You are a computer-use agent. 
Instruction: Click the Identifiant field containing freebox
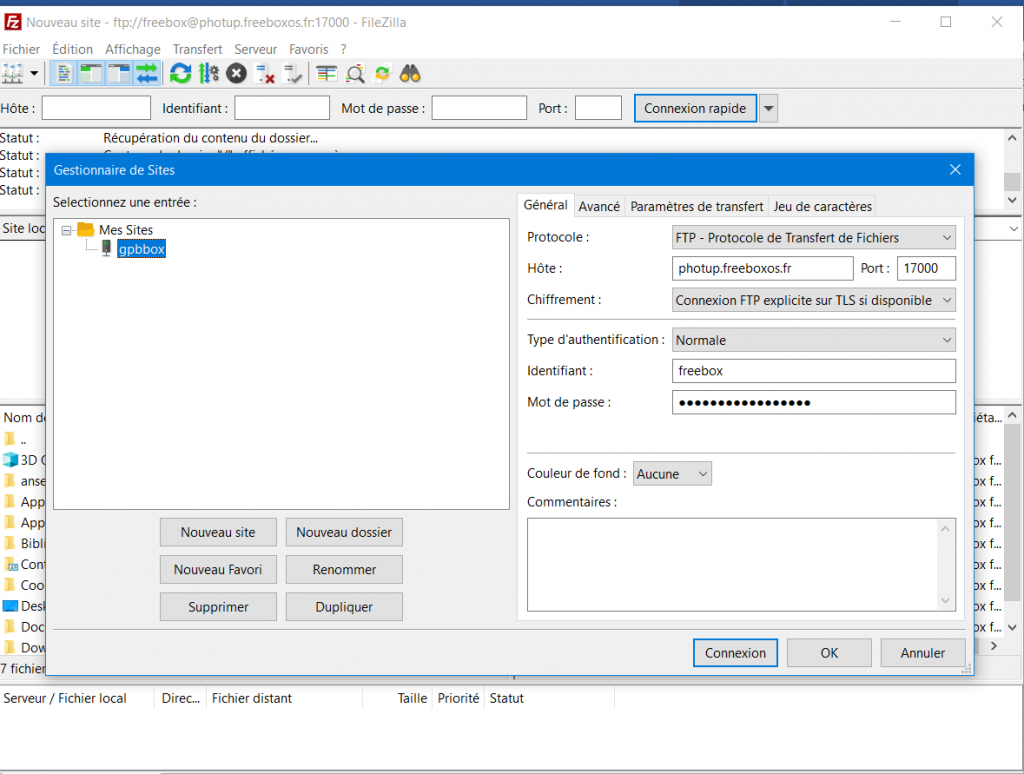pos(814,371)
